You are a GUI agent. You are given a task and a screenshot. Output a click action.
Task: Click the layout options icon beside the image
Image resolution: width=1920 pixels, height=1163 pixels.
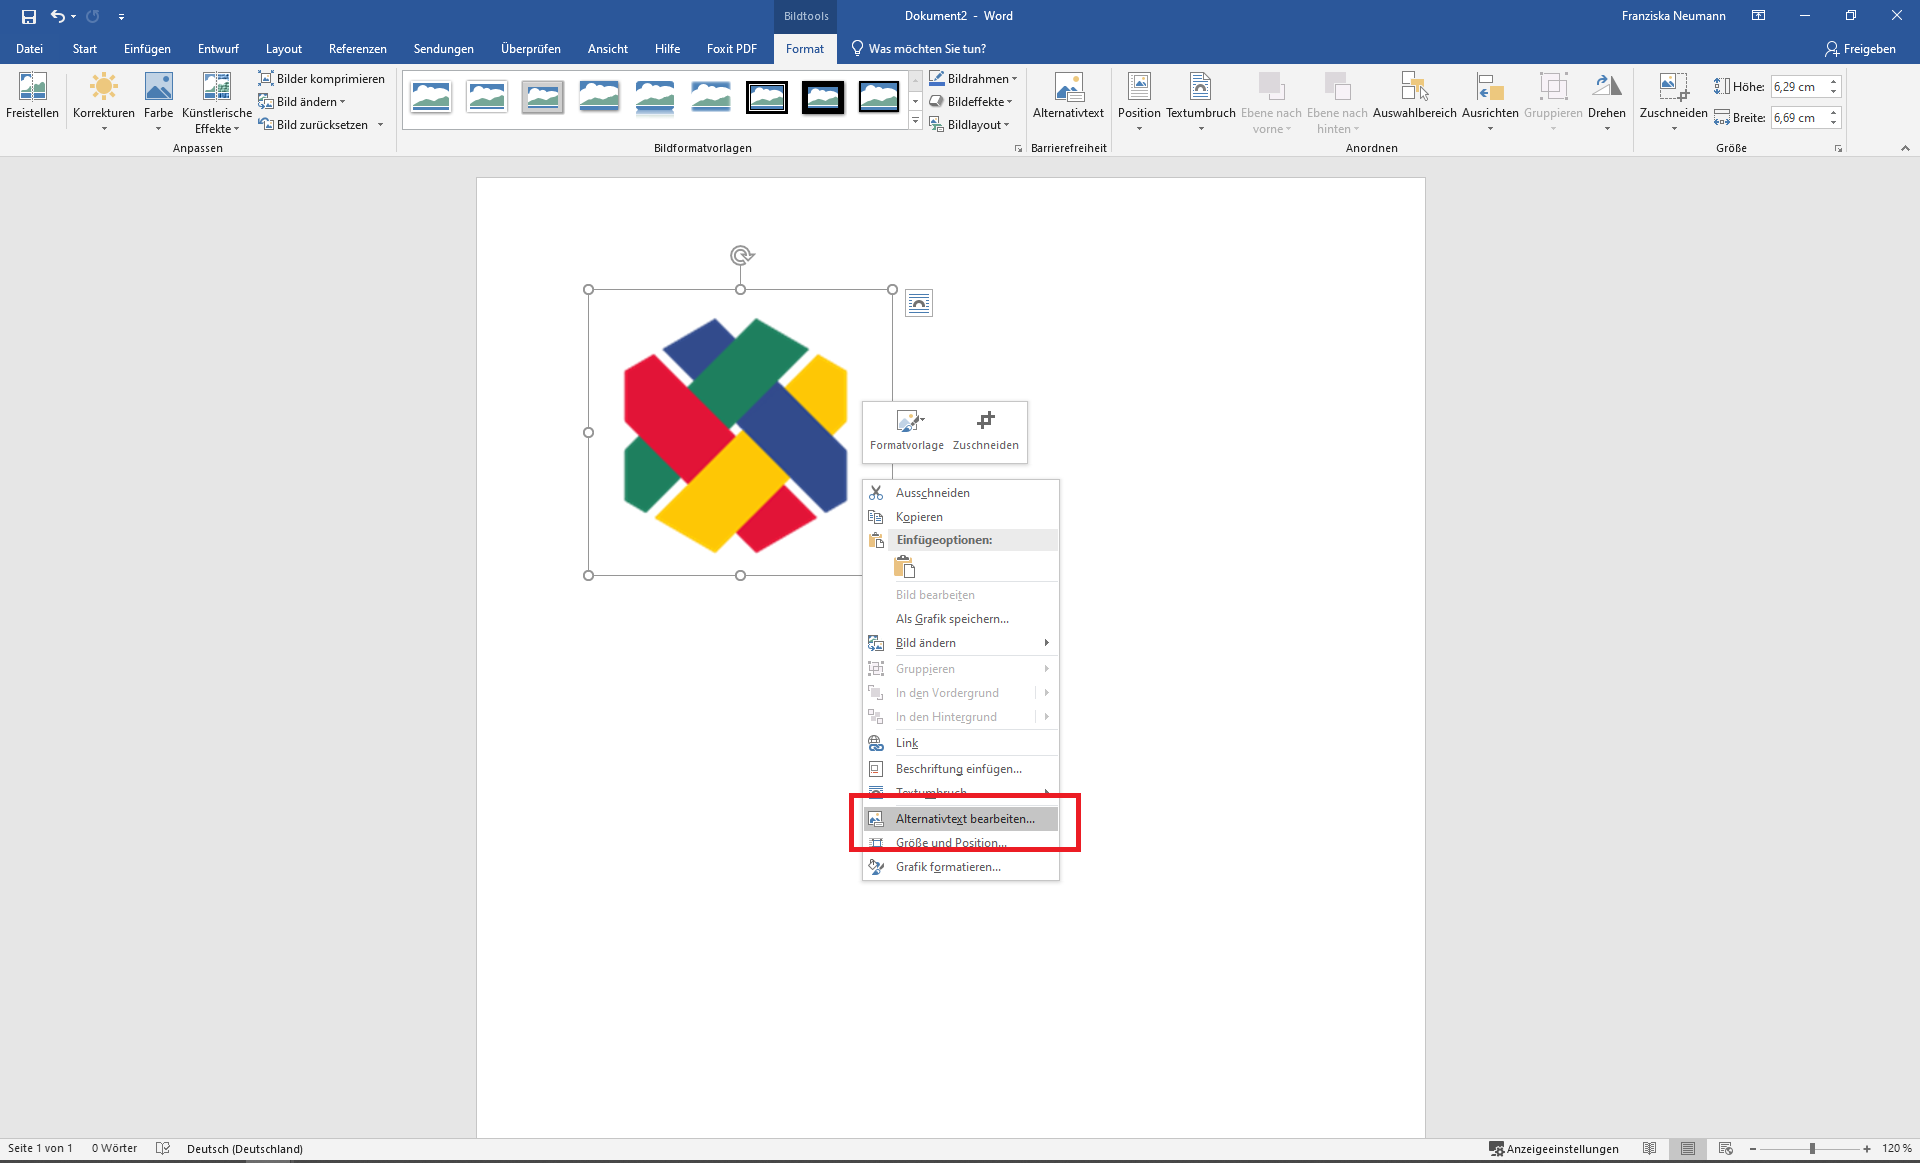coord(919,303)
